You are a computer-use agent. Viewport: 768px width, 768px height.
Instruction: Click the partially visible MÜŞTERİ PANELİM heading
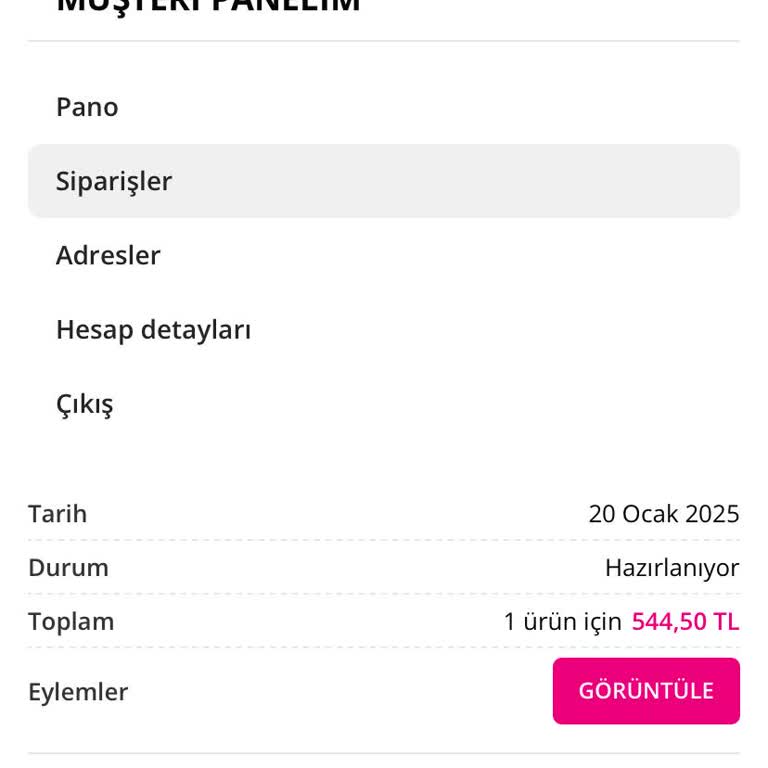pos(208,6)
